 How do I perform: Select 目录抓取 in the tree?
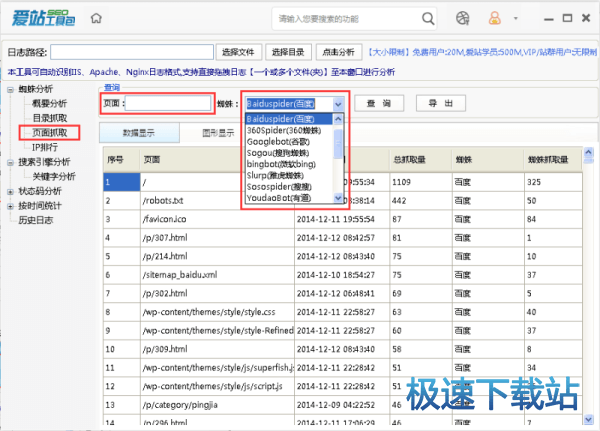pyautogui.click(x=49, y=118)
